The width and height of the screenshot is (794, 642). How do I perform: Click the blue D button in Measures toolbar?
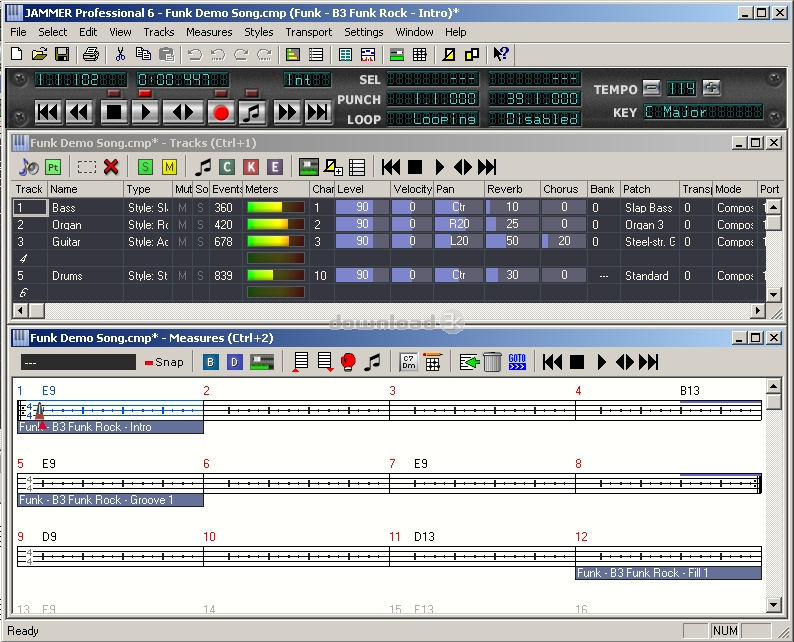234,363
